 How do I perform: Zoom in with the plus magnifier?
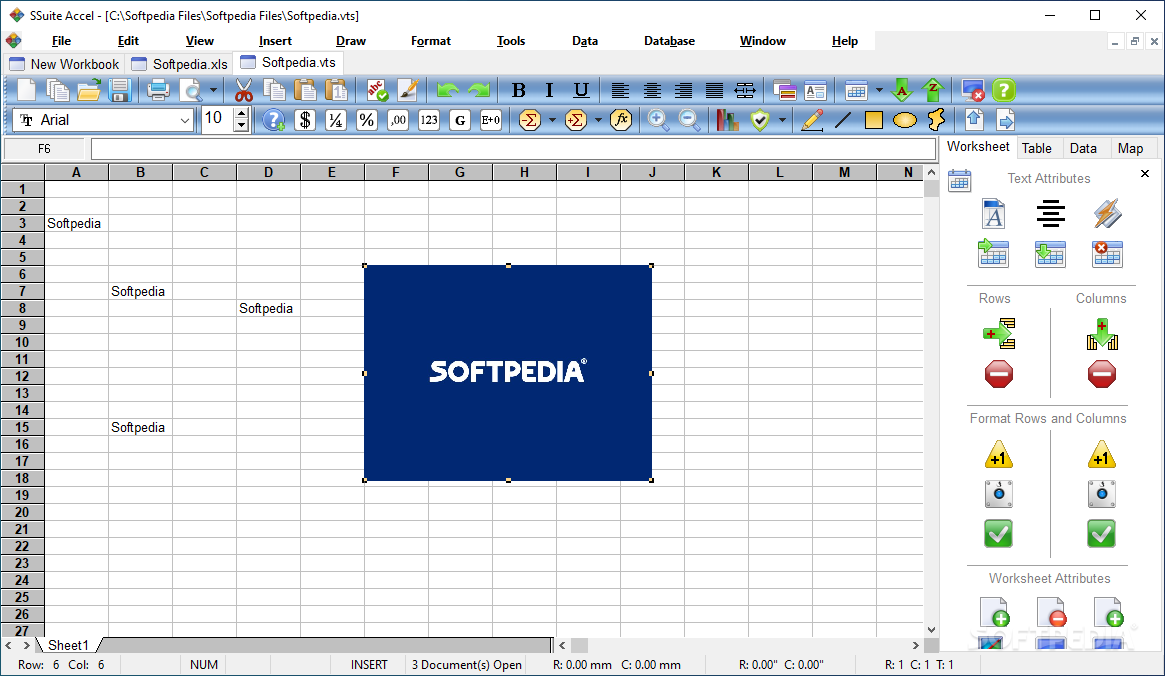658,120
